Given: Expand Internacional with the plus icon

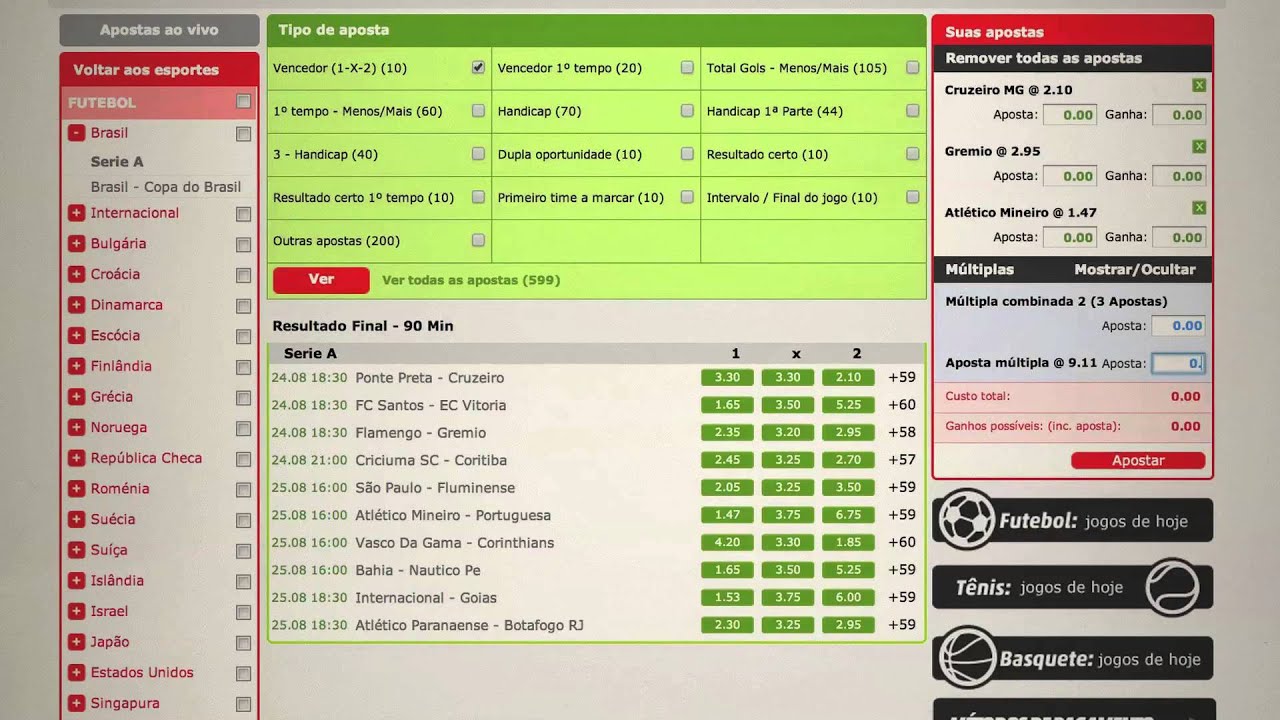Looking at the screenshot, I should (x=76, y=213).
